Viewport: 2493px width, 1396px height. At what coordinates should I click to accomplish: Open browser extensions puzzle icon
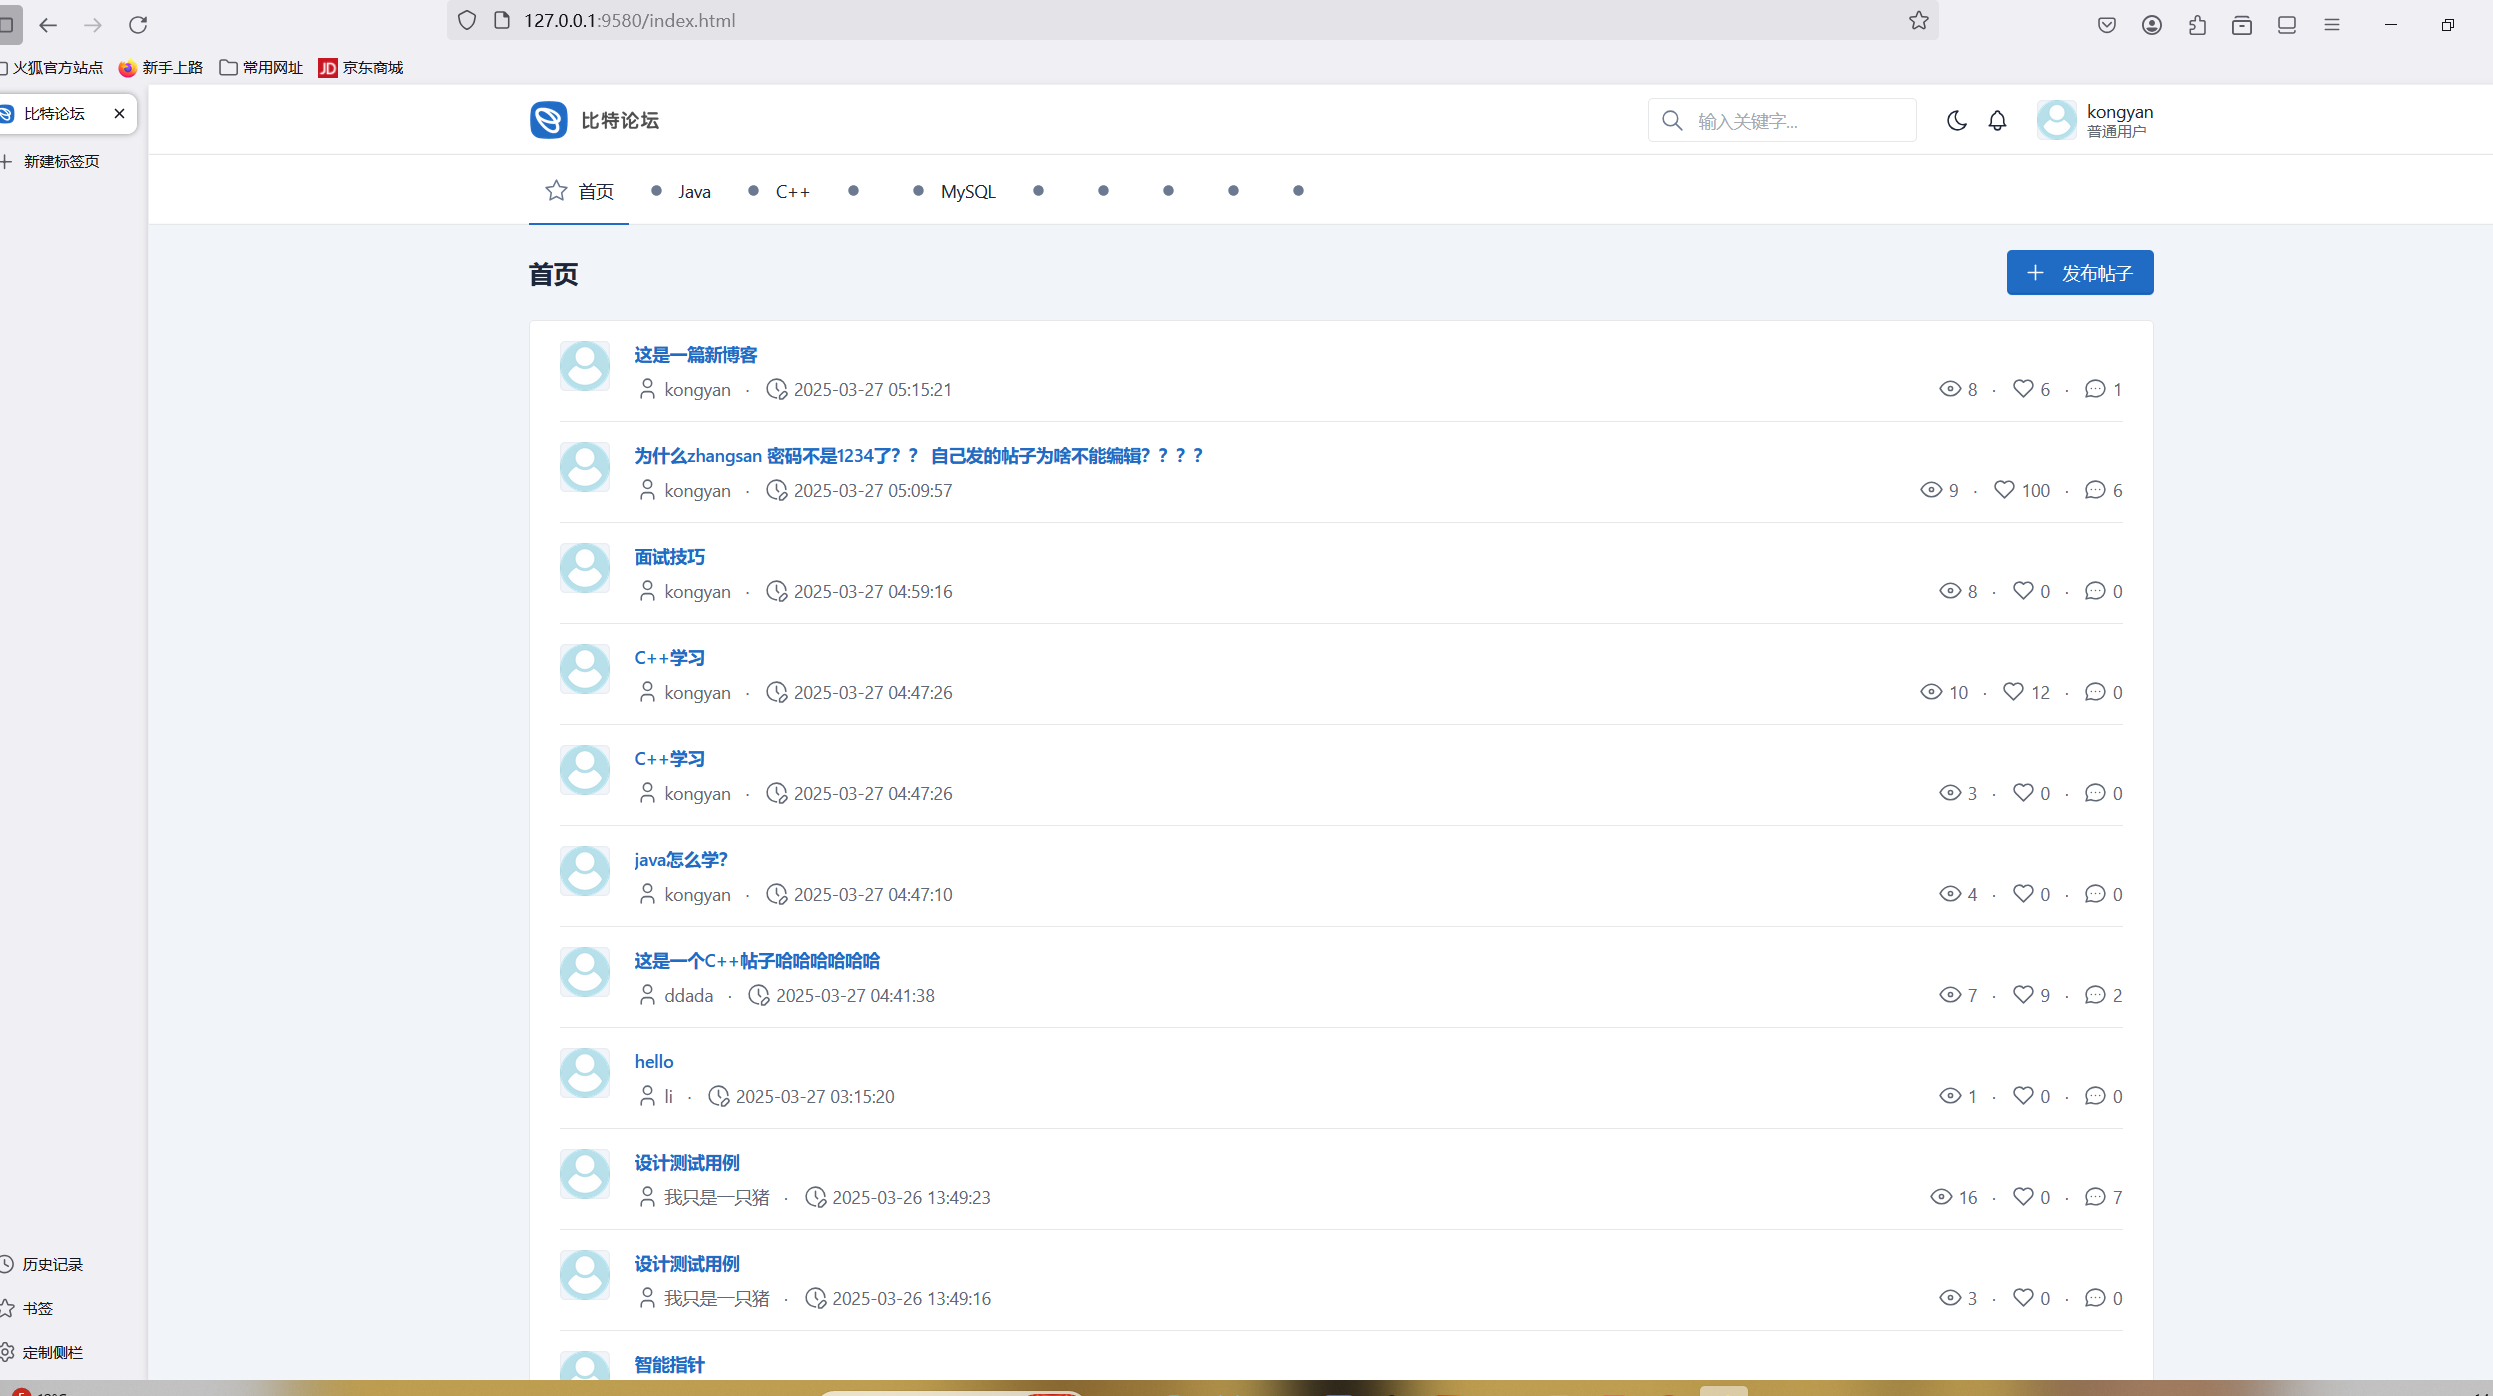(2196, 25)
